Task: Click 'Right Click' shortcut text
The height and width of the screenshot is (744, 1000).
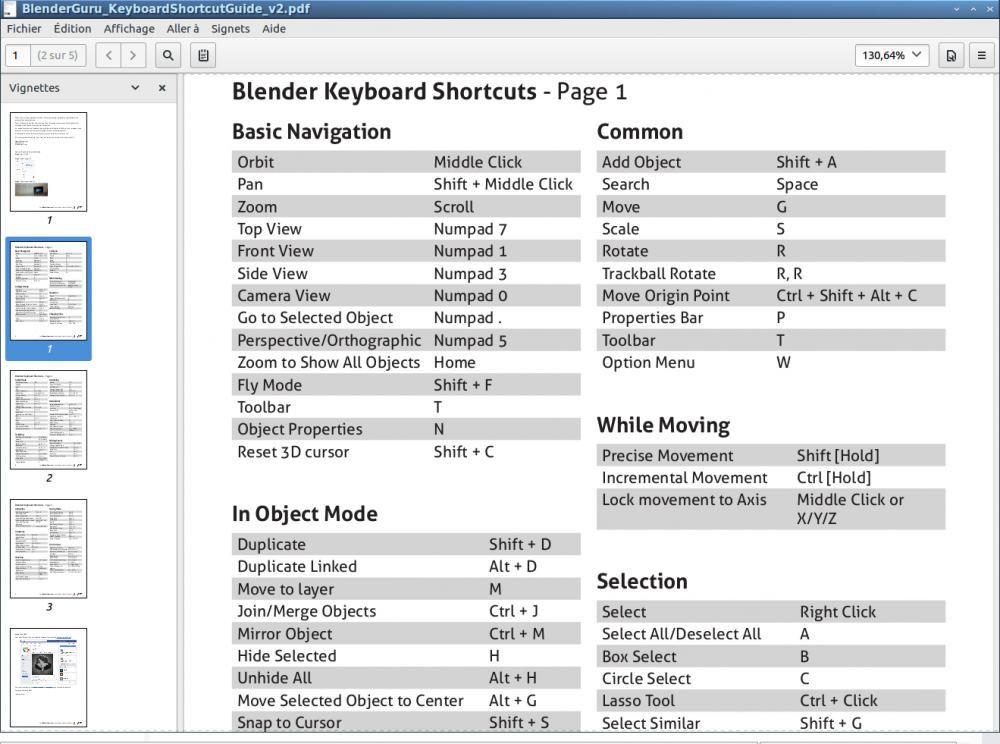Action: pyautogui.click(x=837, y=612)
